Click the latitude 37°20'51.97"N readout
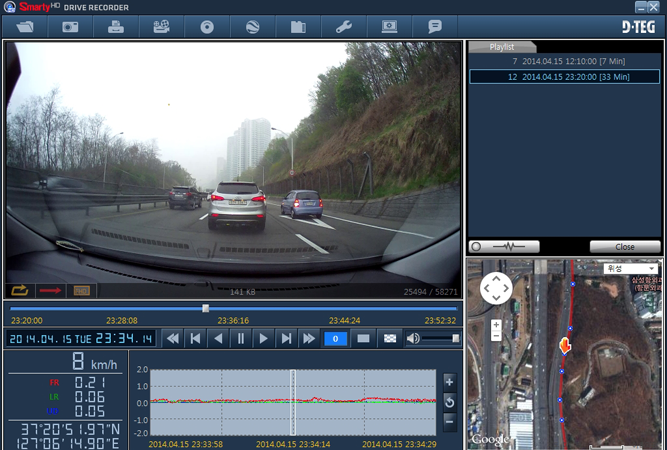Screen dimensions: 667x450 [70, 429]
